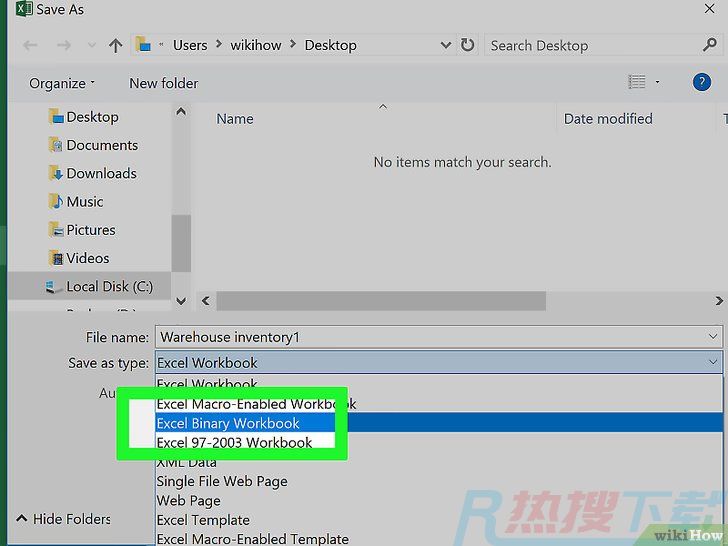Viewport: 728px width, 546px height.
Task: Select Documents in the navigation pane
Action: tap(93, 145)
